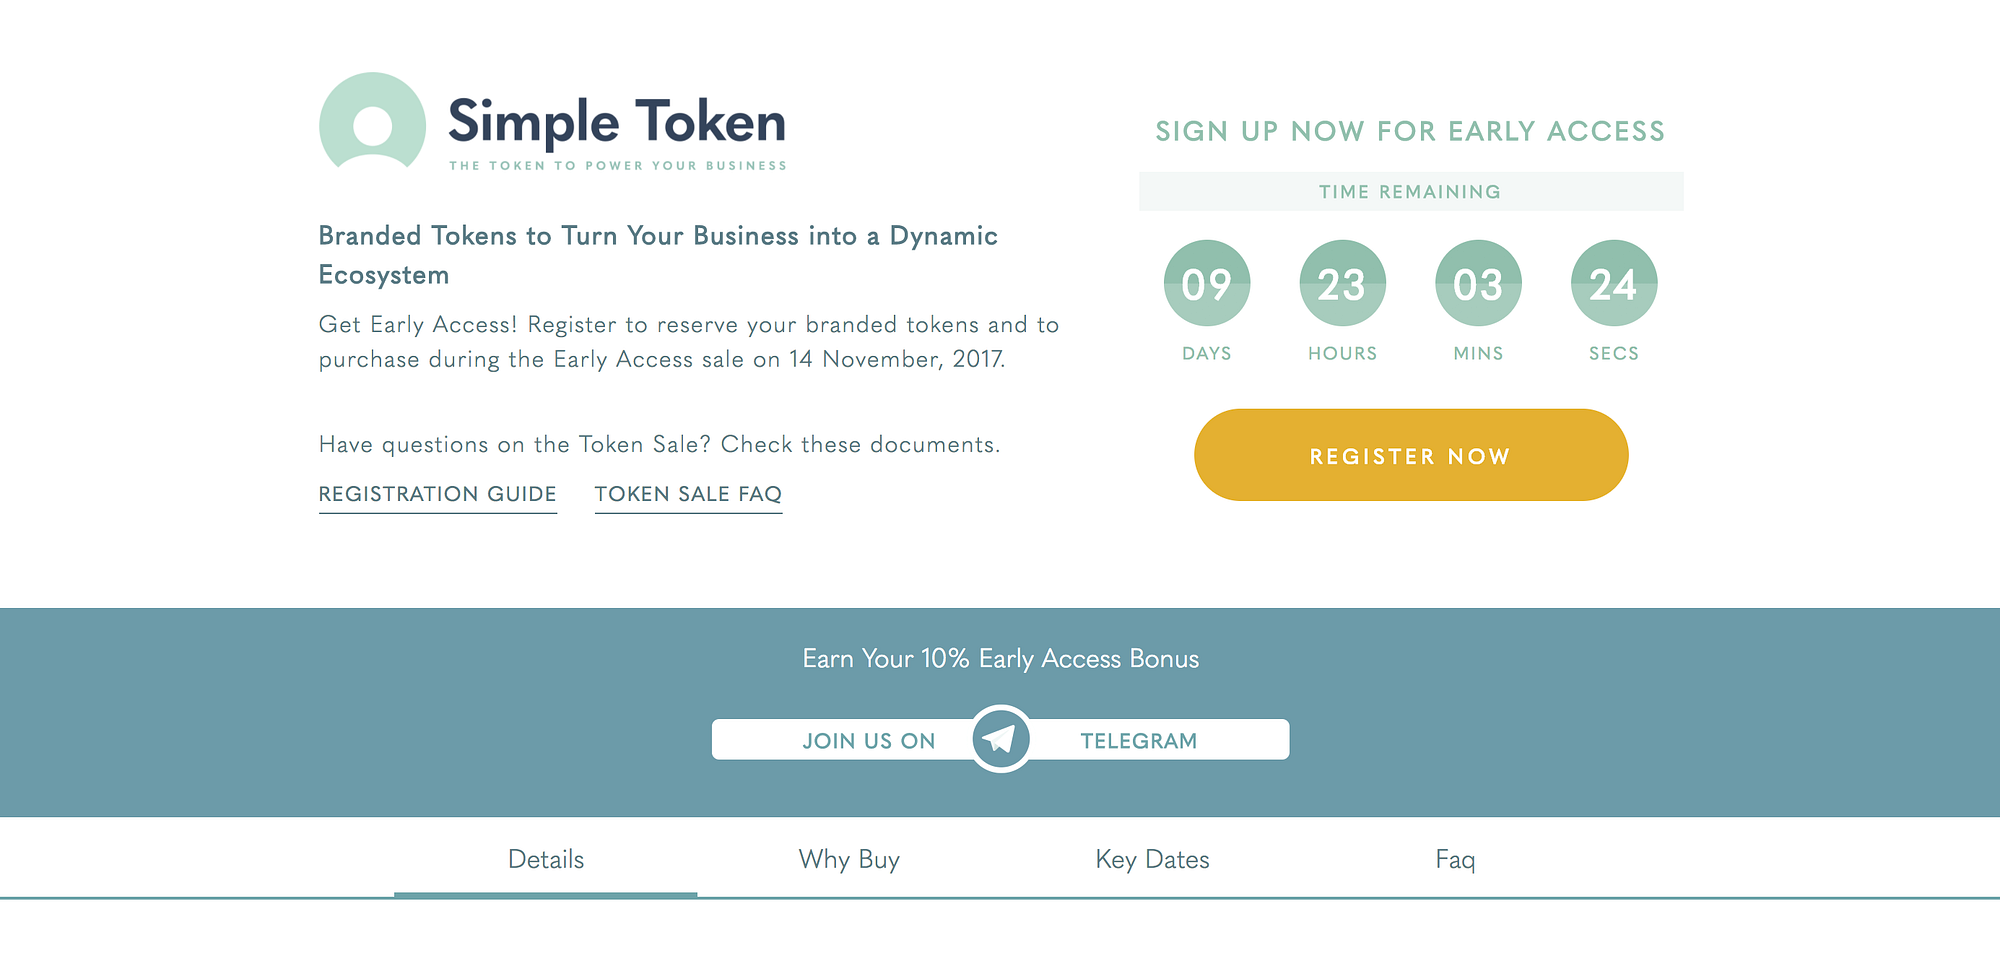Screen dimensions: 2000x979
Task: Click the hours countdown circle
Action: pos(1342,284)
